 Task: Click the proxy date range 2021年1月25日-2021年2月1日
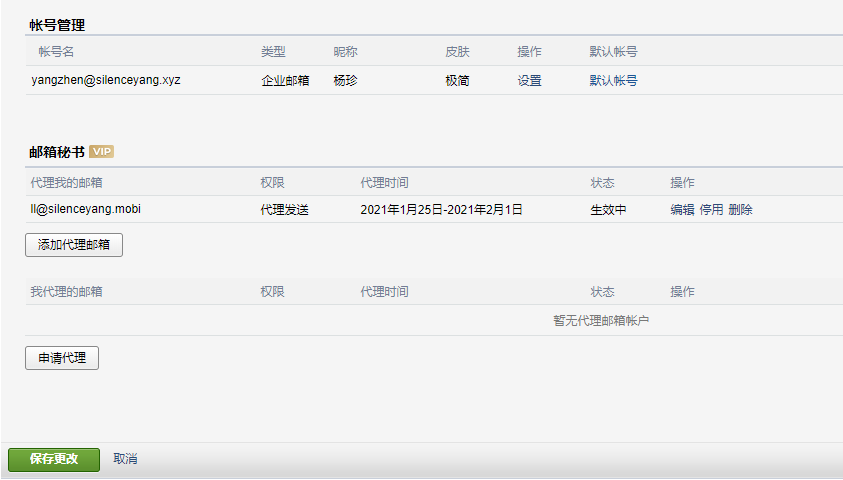pyautogui.click(x=441, y=210)
